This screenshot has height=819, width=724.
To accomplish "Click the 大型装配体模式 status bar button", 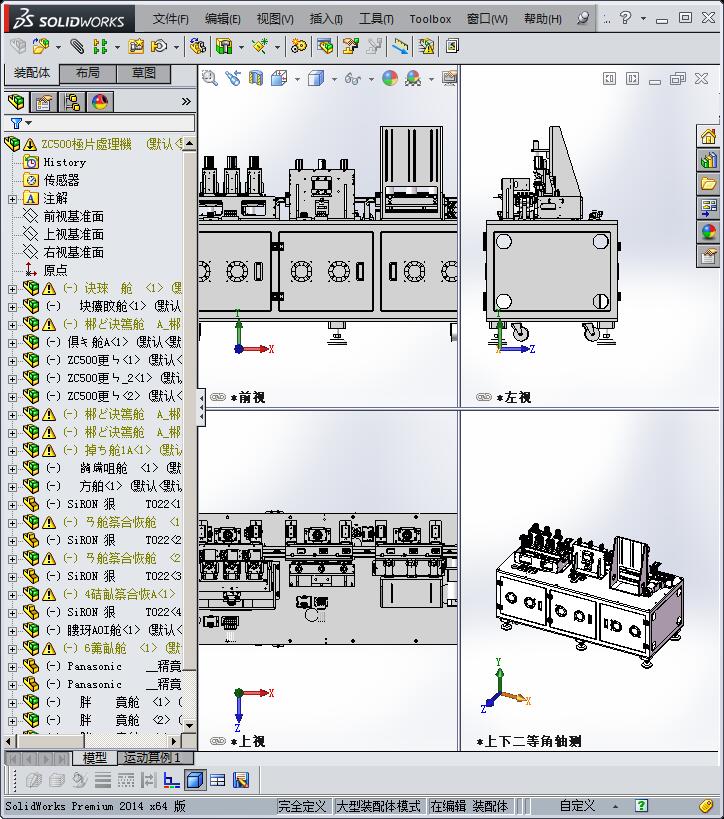I will point(378,806).
